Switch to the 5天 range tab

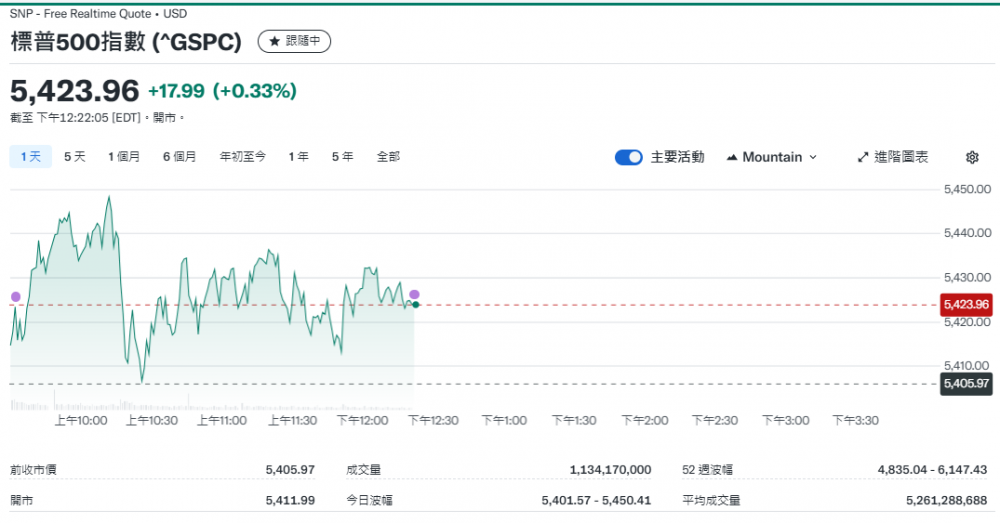pos(75,157)
